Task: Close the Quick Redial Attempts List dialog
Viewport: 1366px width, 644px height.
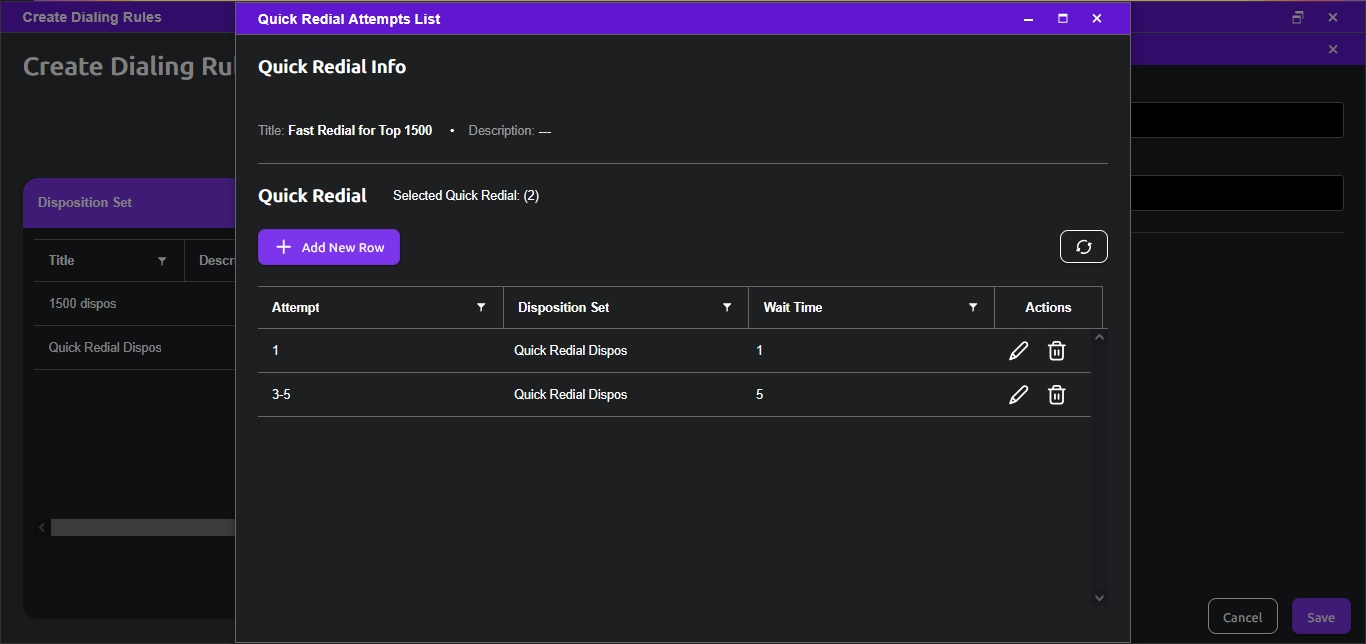Action: (x=1096, y=19)
